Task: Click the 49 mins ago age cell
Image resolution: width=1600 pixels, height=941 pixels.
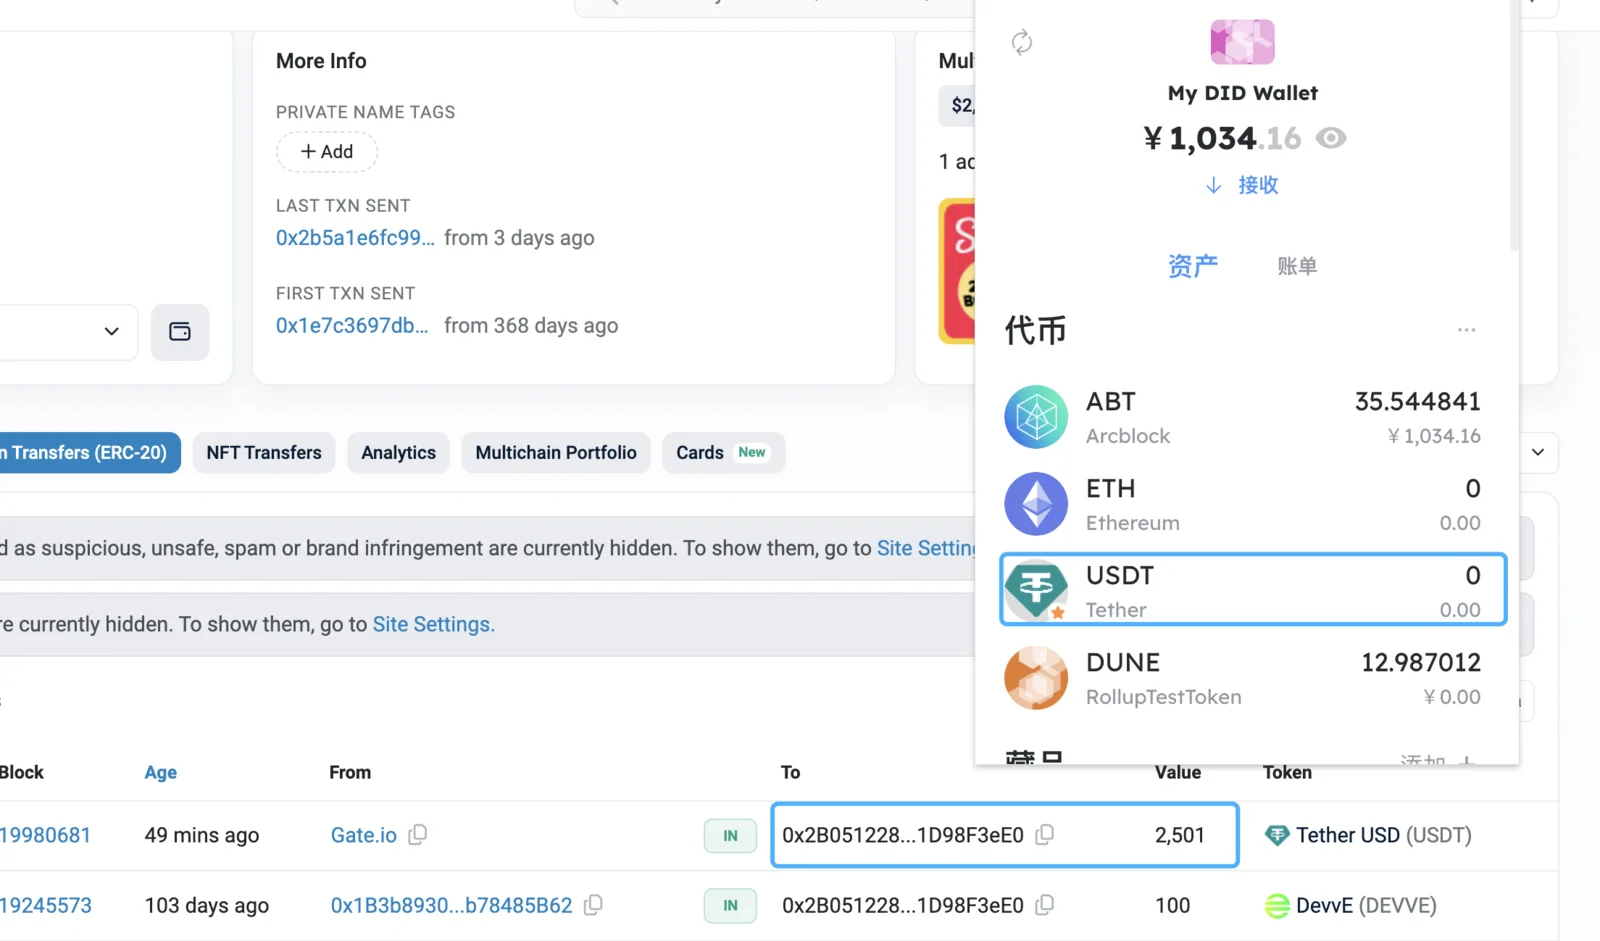Action: click(202, 836)
